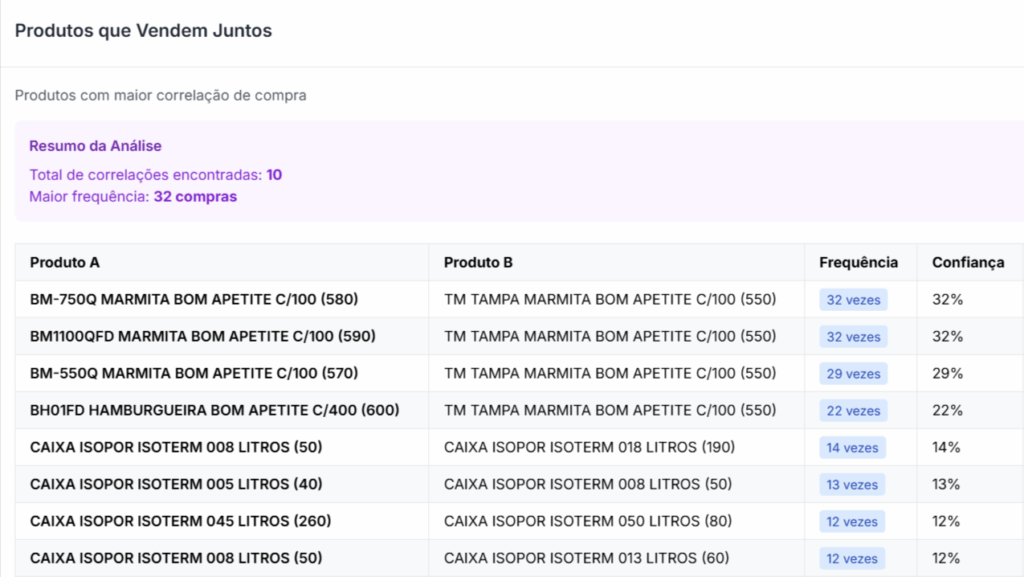Click the "14 vezes" frequency badge
The image size is (1024, 577).
[853, 448]
